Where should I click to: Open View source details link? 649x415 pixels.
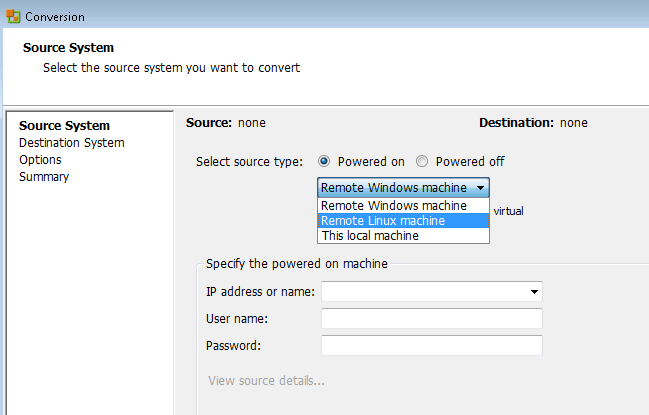[x=266, y=380]
